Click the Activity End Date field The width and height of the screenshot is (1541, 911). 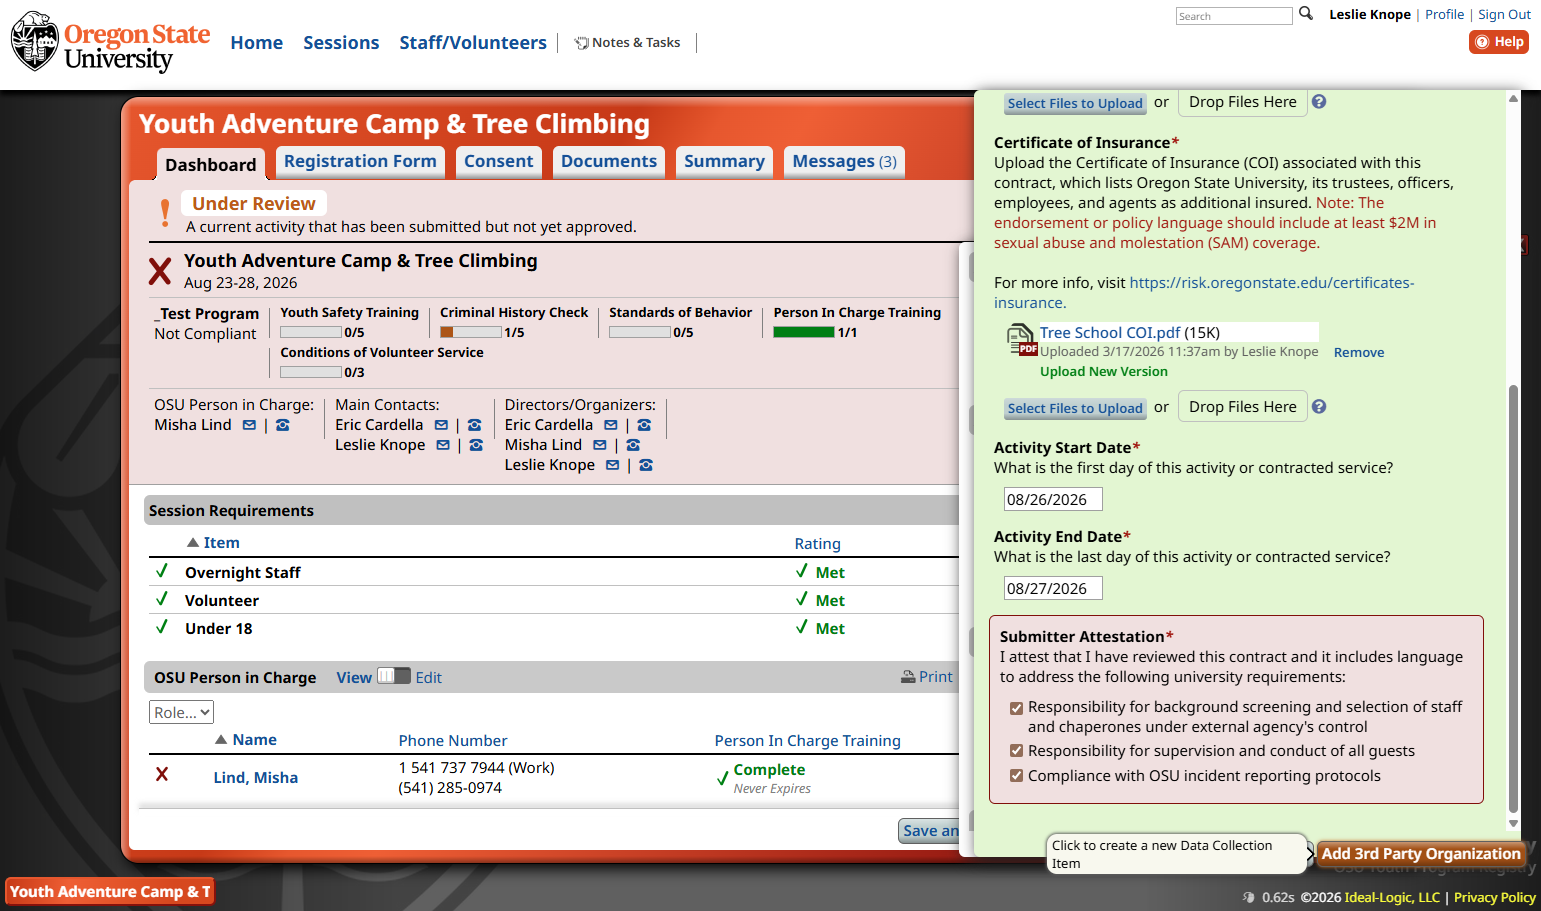pyautogui.click(x=1053, y=588)
